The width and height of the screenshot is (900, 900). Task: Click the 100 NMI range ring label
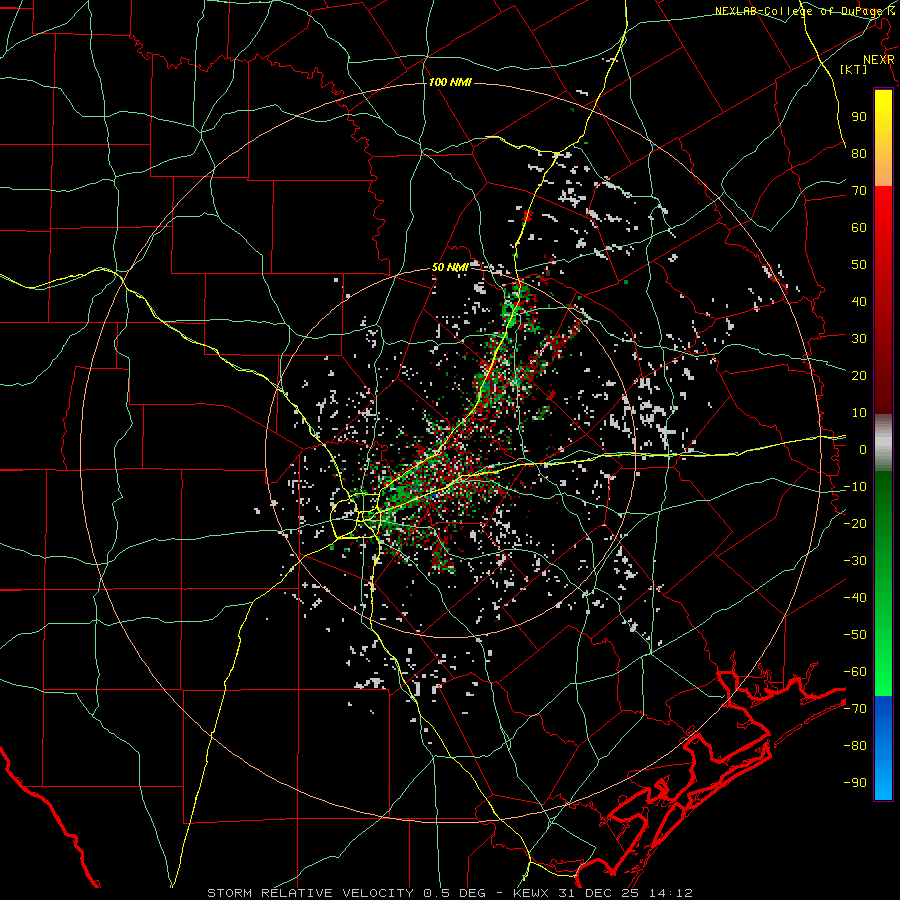point(450,82)
